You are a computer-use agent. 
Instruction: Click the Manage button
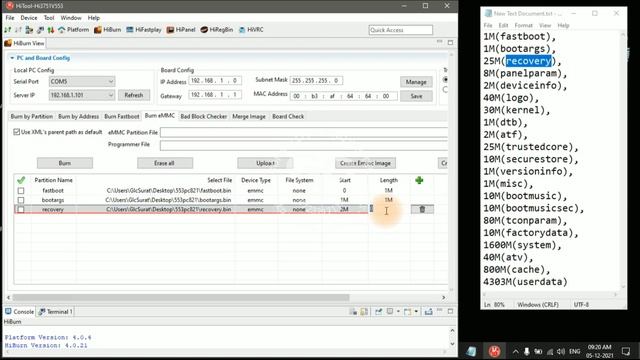tap(416, 82)
